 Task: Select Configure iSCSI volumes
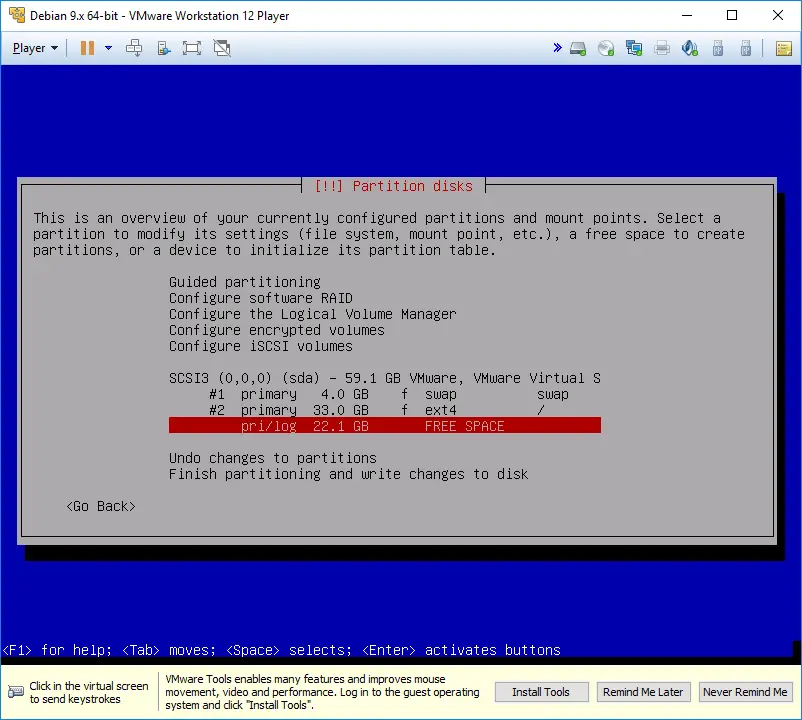(x=261, y=346)
